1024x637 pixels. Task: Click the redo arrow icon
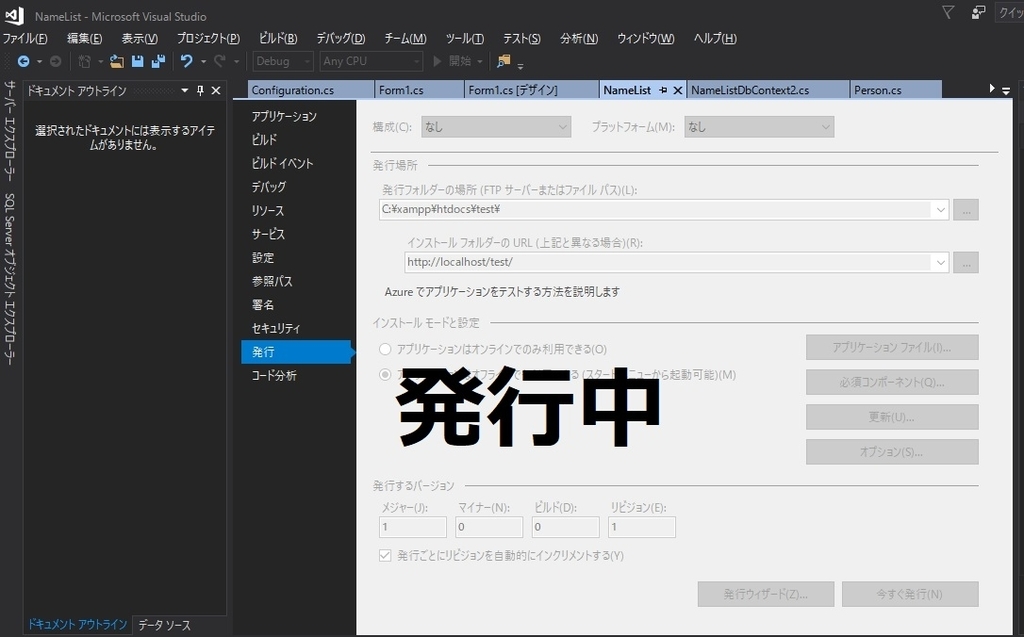click(x=221, y=61)
